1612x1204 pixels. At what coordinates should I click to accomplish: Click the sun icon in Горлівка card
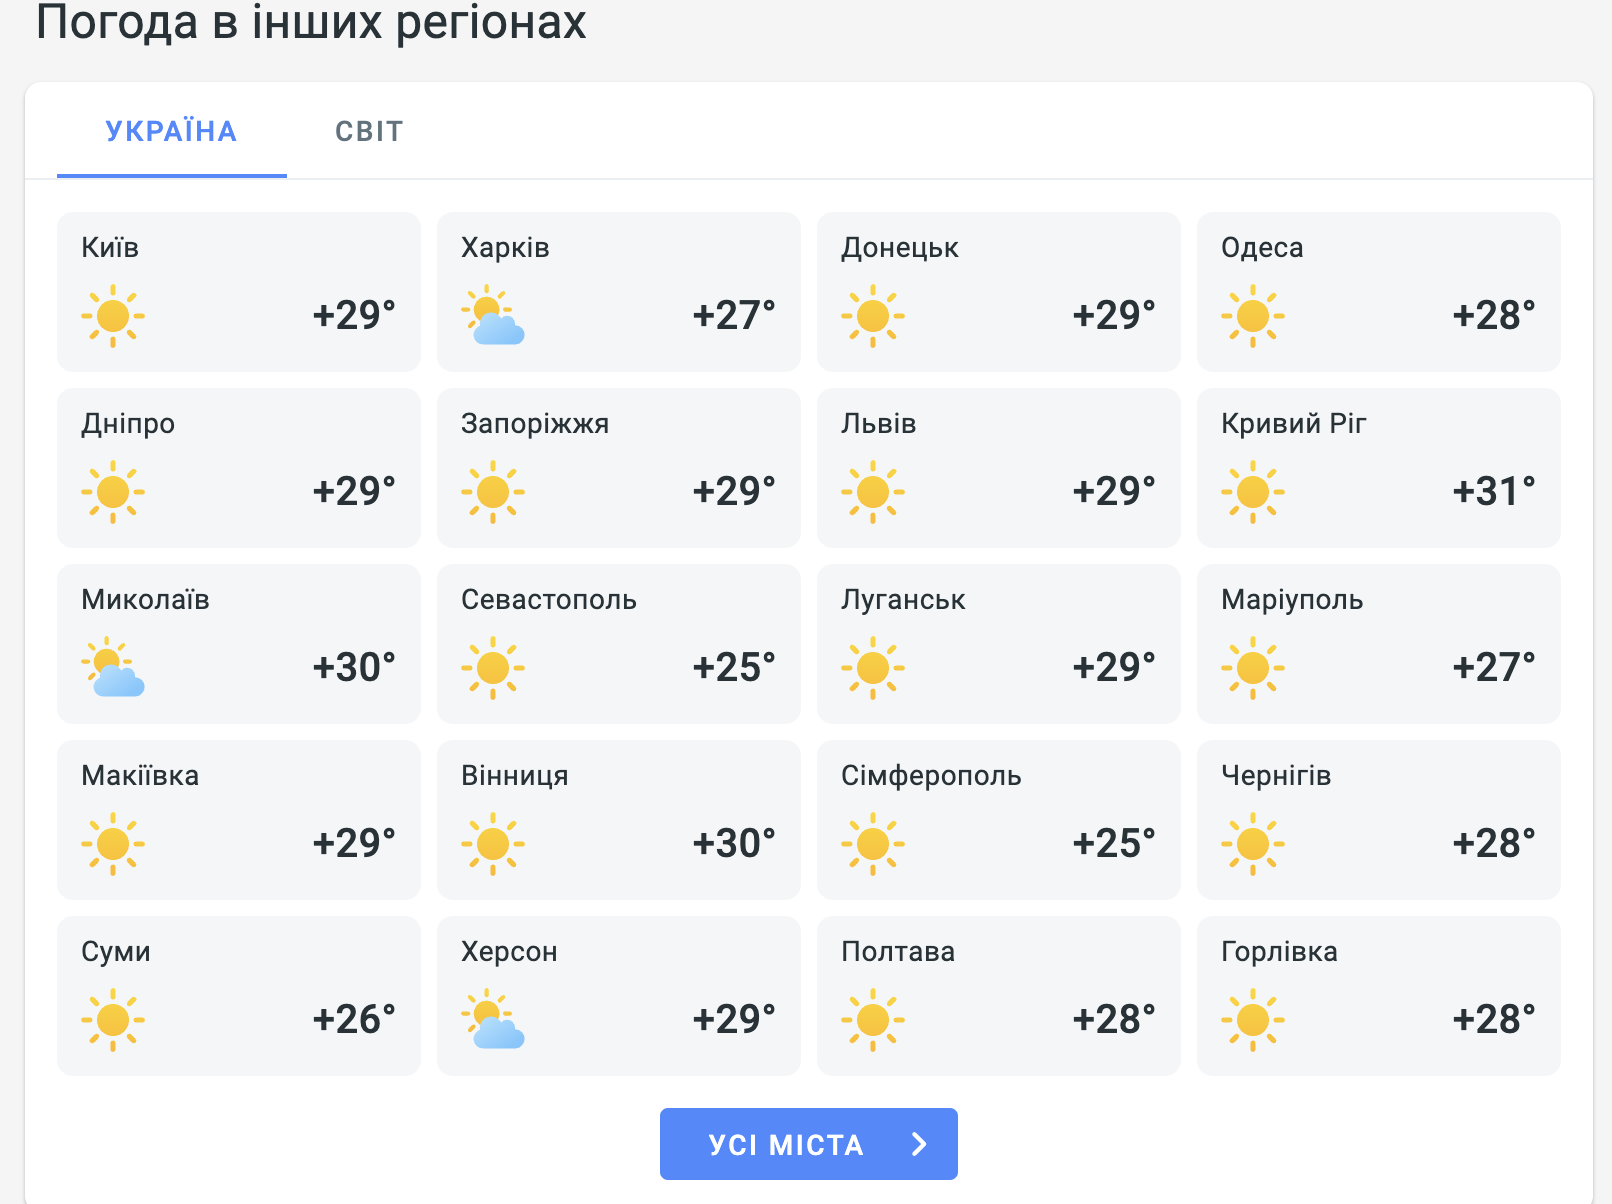click(x=1253, y=1020)
